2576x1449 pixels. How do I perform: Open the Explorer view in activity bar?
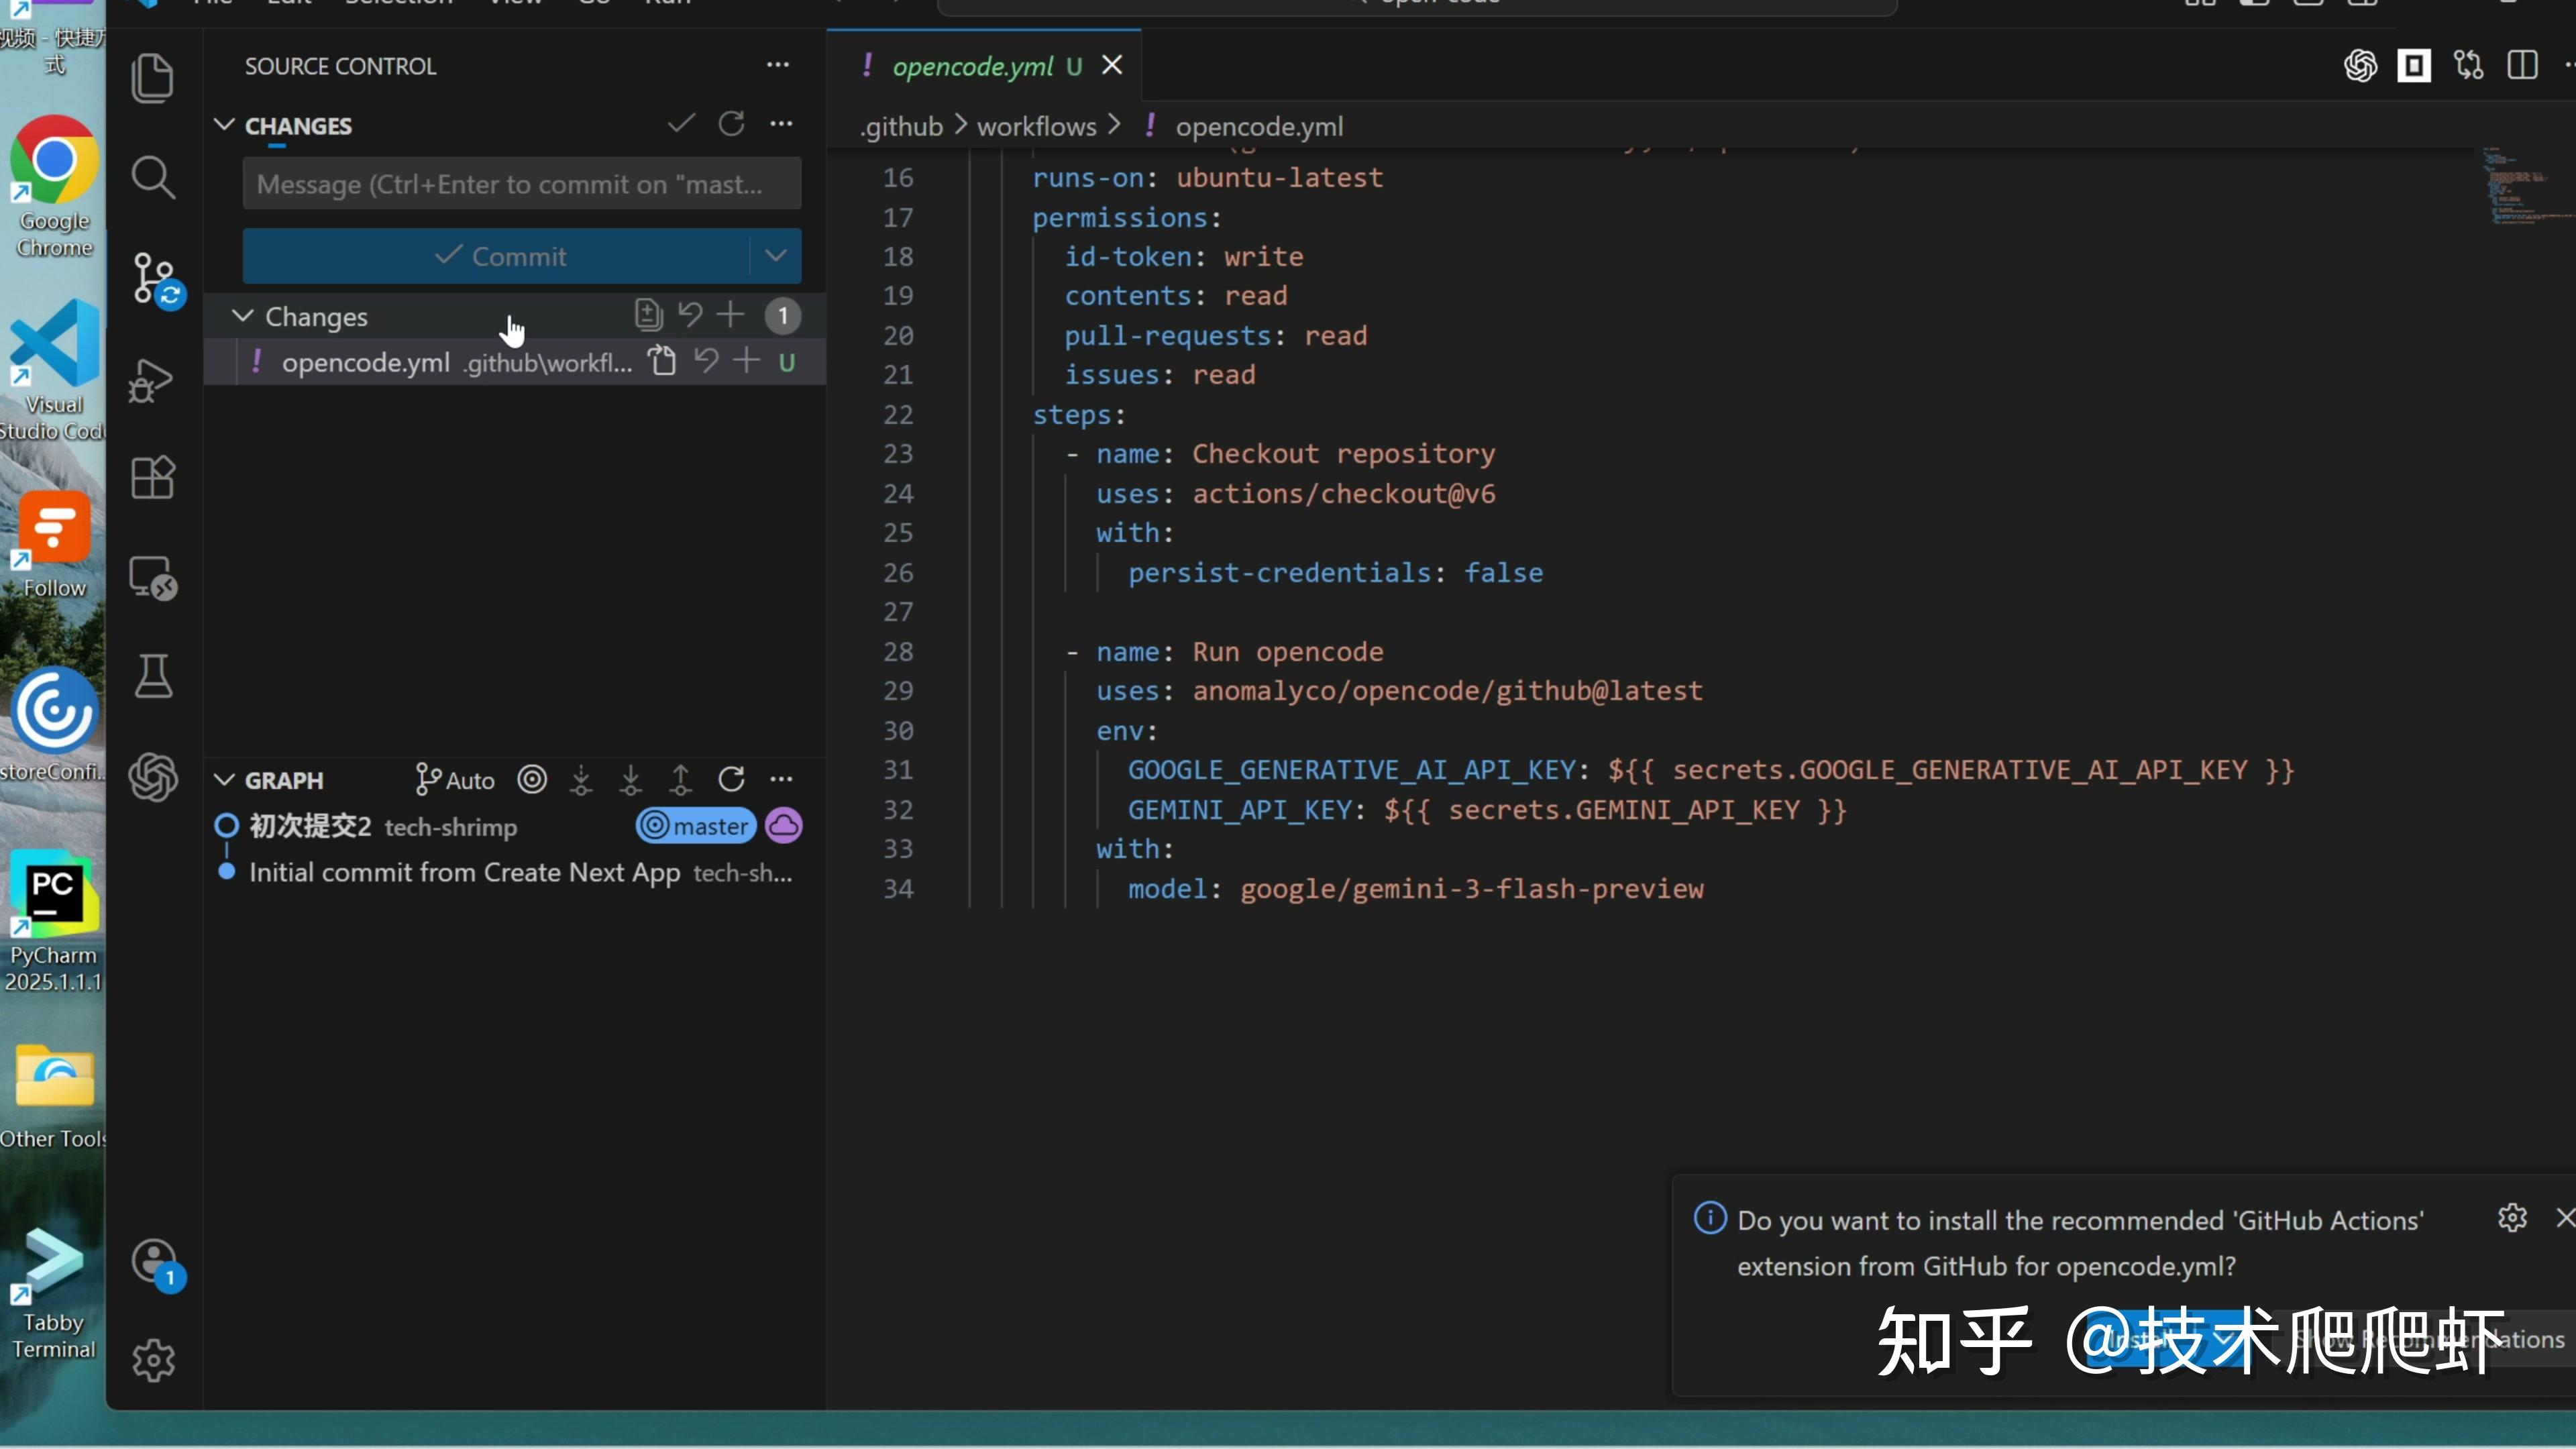153,78
